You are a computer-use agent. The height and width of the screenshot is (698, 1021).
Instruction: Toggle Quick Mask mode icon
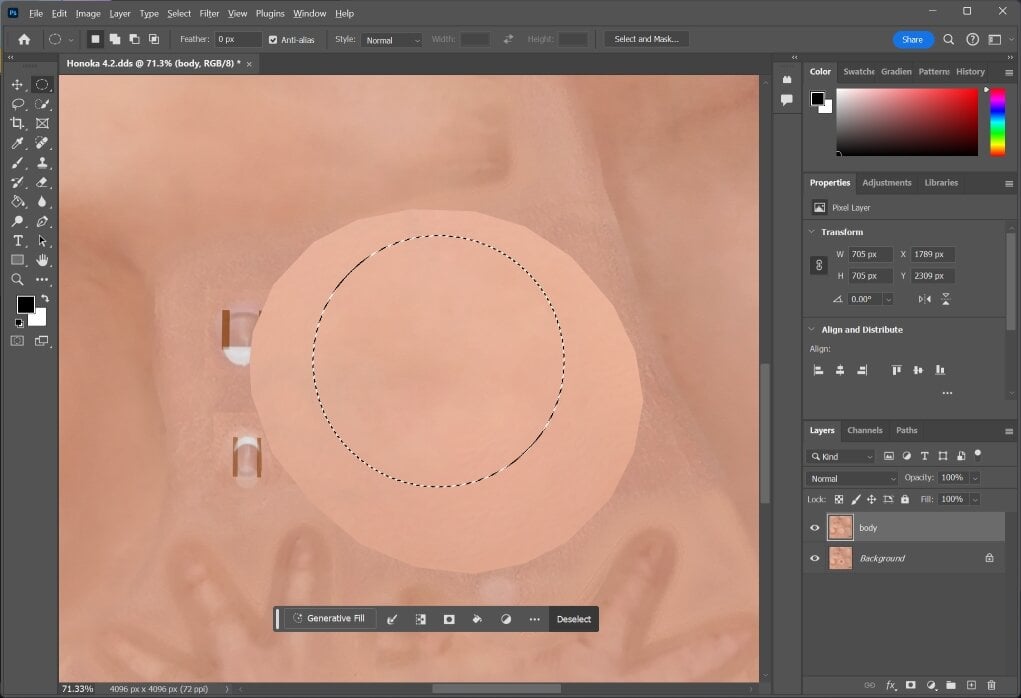18,341
